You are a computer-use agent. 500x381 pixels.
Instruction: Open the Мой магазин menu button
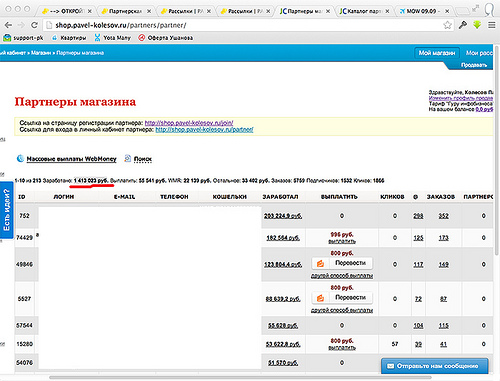tap(437, 53)
